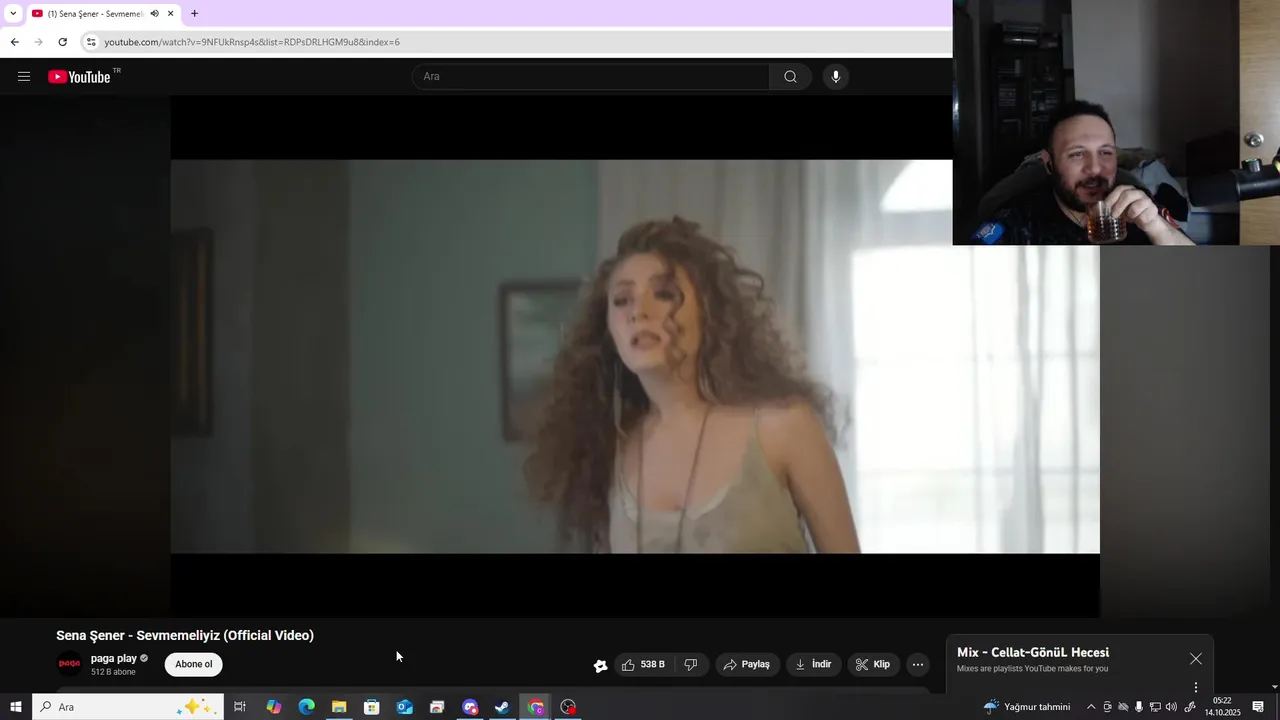
Task: Start voice search with the microphone icon
Action: [x=836, y=77]
